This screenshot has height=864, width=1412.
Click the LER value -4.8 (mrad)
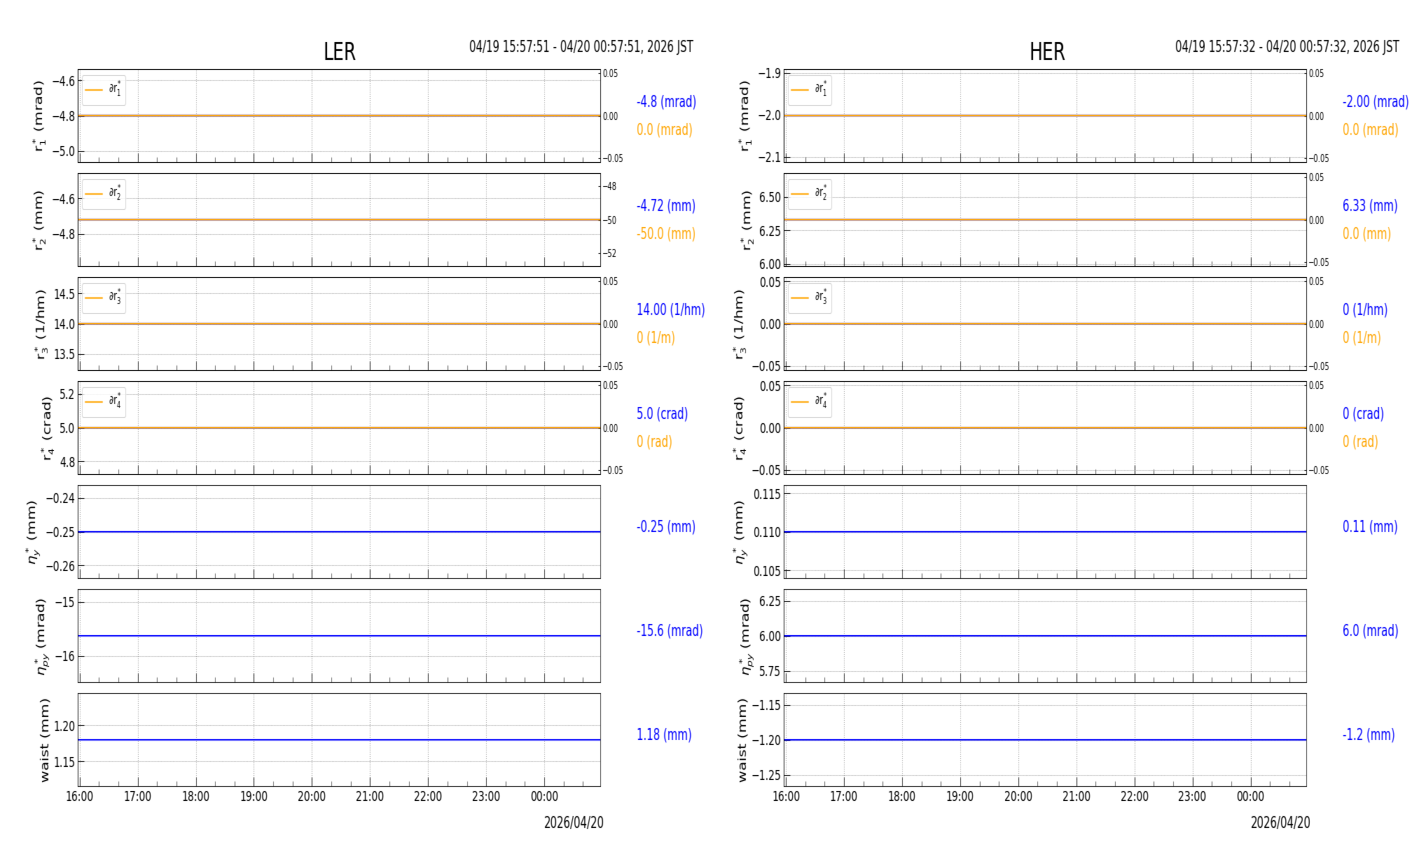click(x=666, y=102)
